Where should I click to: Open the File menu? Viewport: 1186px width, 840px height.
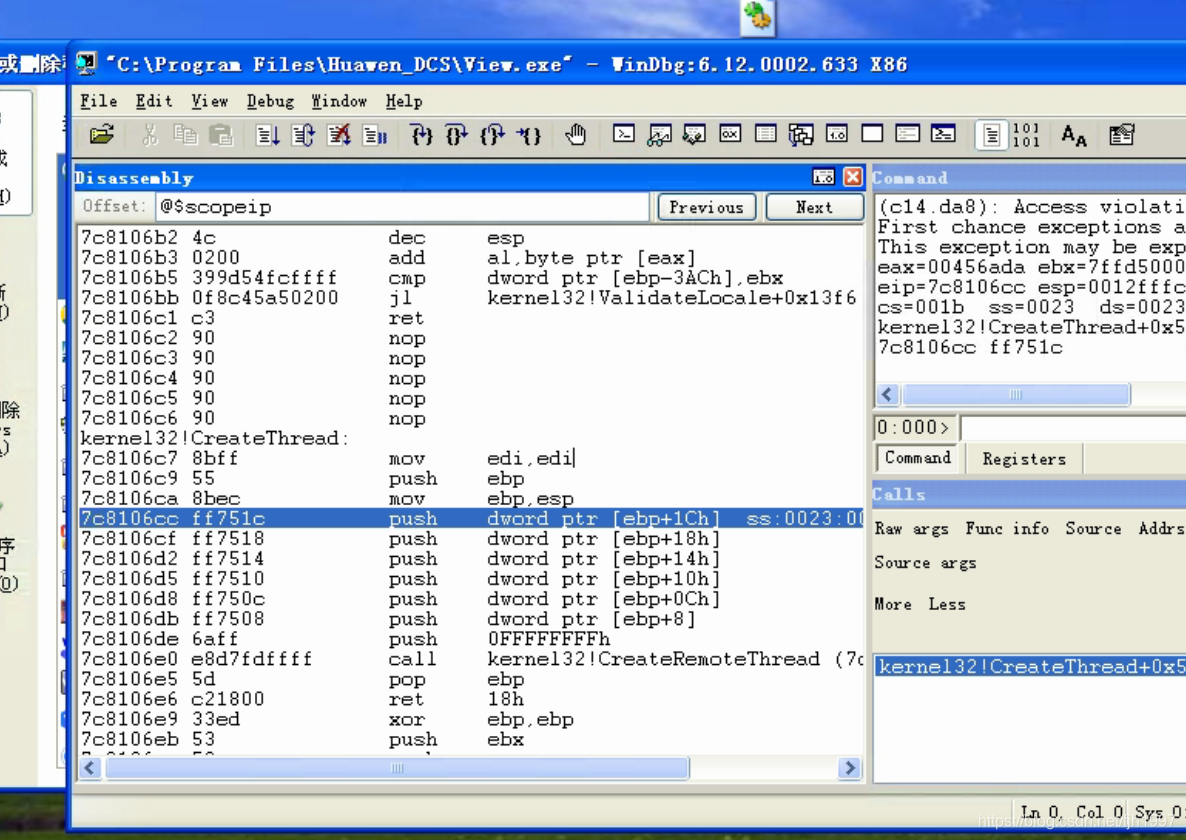point(98,101)
